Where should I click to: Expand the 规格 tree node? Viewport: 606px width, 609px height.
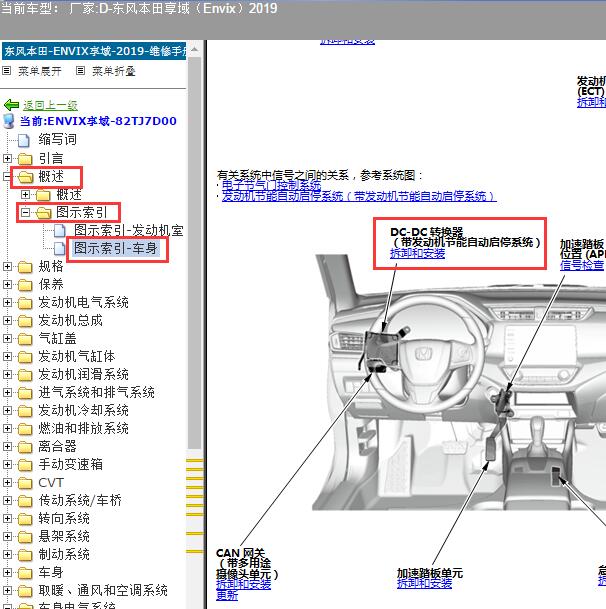pos(7,266)
